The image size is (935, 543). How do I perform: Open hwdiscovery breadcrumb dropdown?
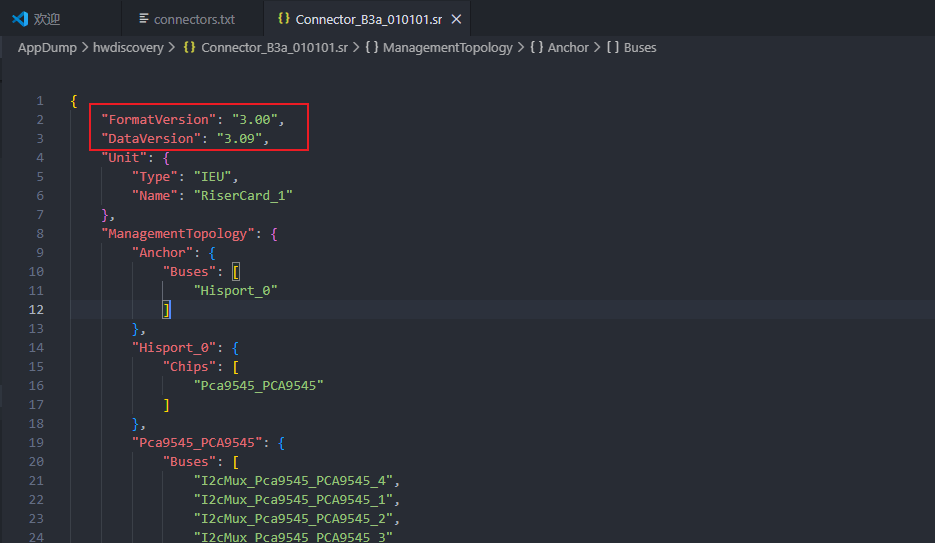point(128,48)
